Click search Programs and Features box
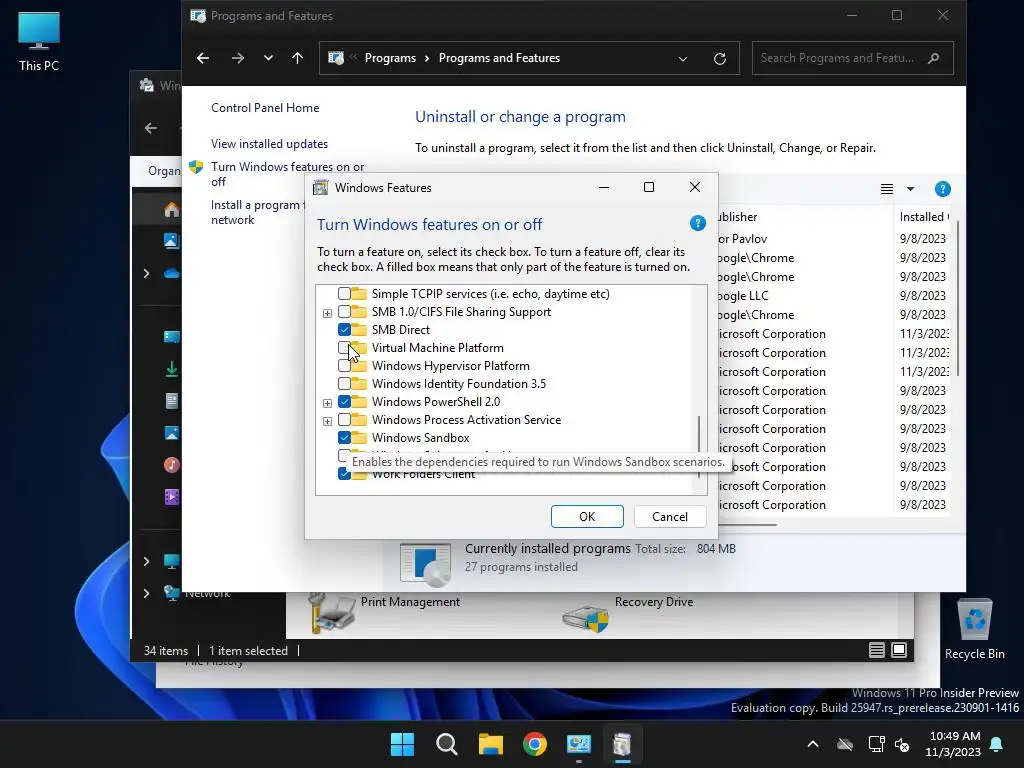Screen dimensions: 1024x768 852,58
